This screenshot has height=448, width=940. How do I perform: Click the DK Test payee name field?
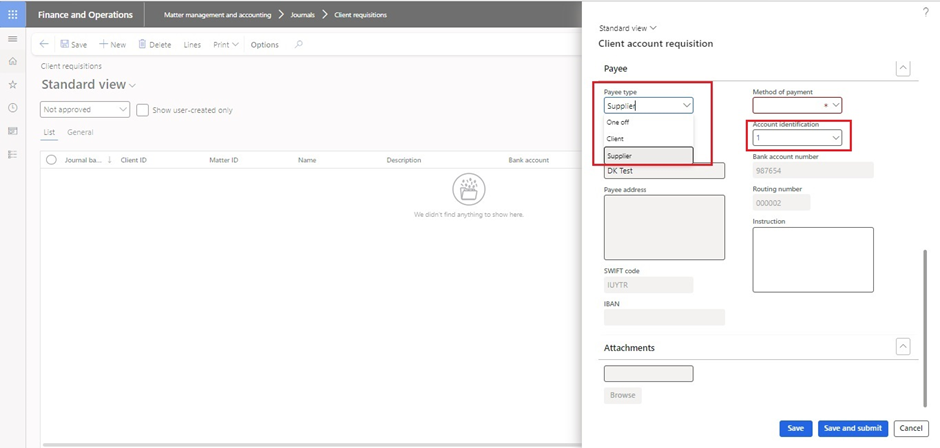tap(664, 171)
